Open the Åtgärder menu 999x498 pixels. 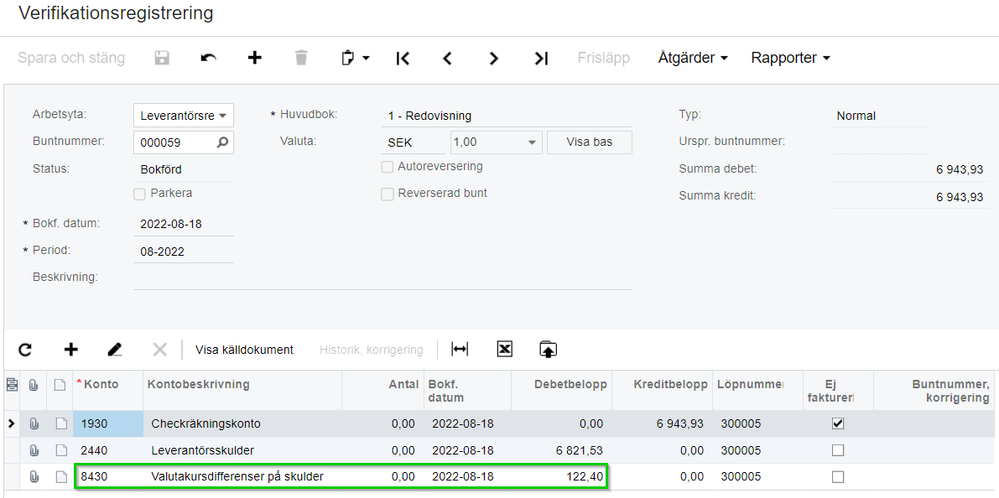pos(693,58)
